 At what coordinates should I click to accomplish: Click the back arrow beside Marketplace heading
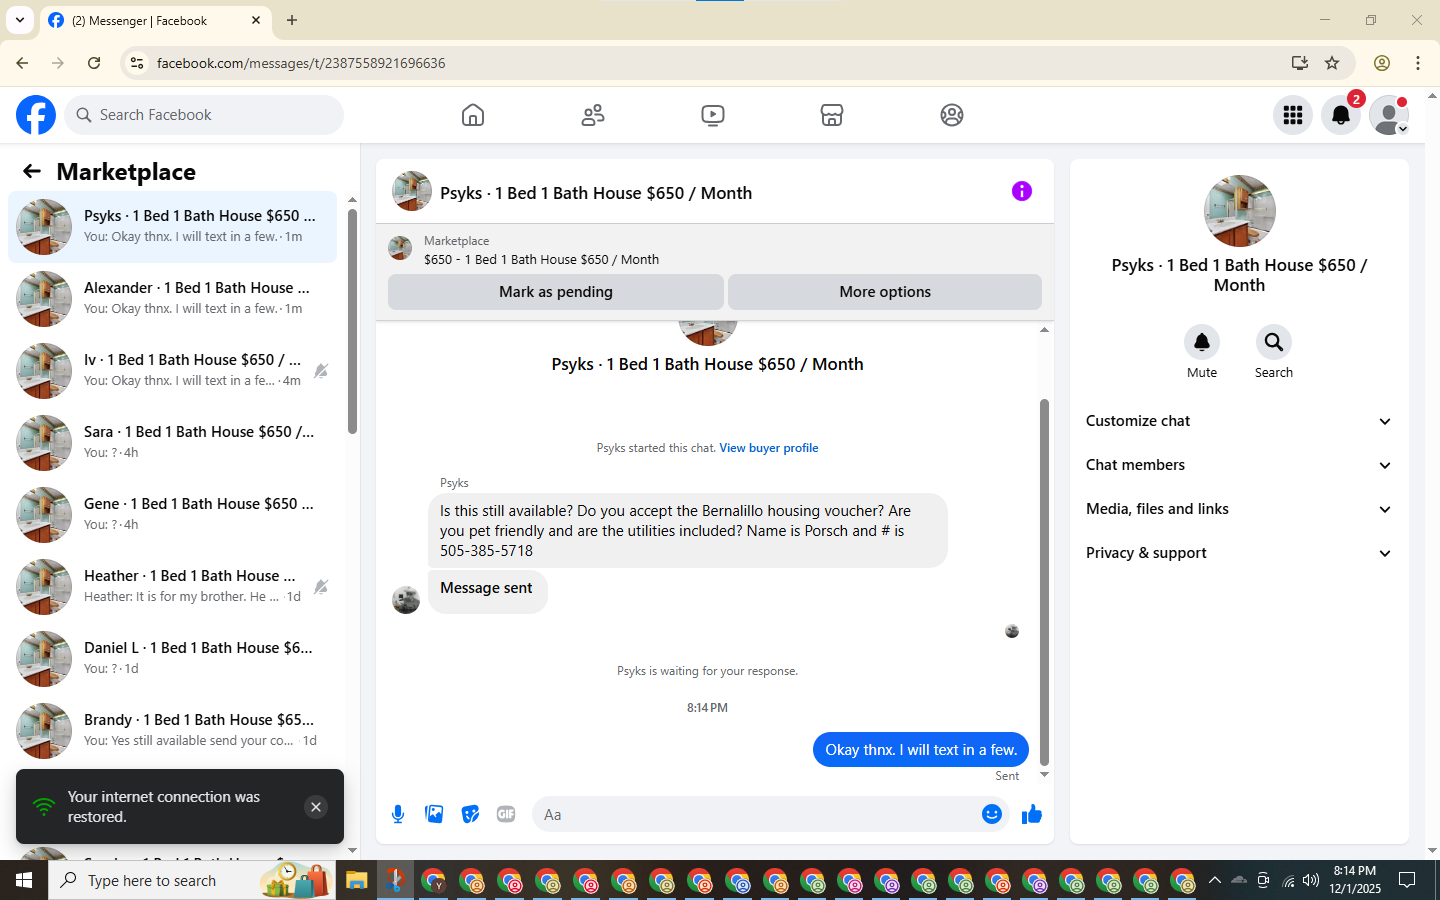click(32, 171)
